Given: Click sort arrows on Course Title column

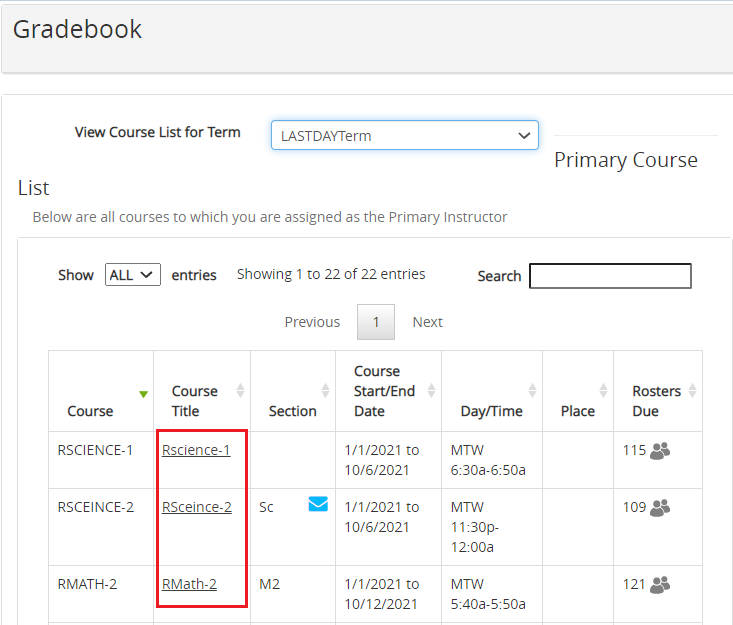Looking at the screenshot, I should tap(240, 391).
